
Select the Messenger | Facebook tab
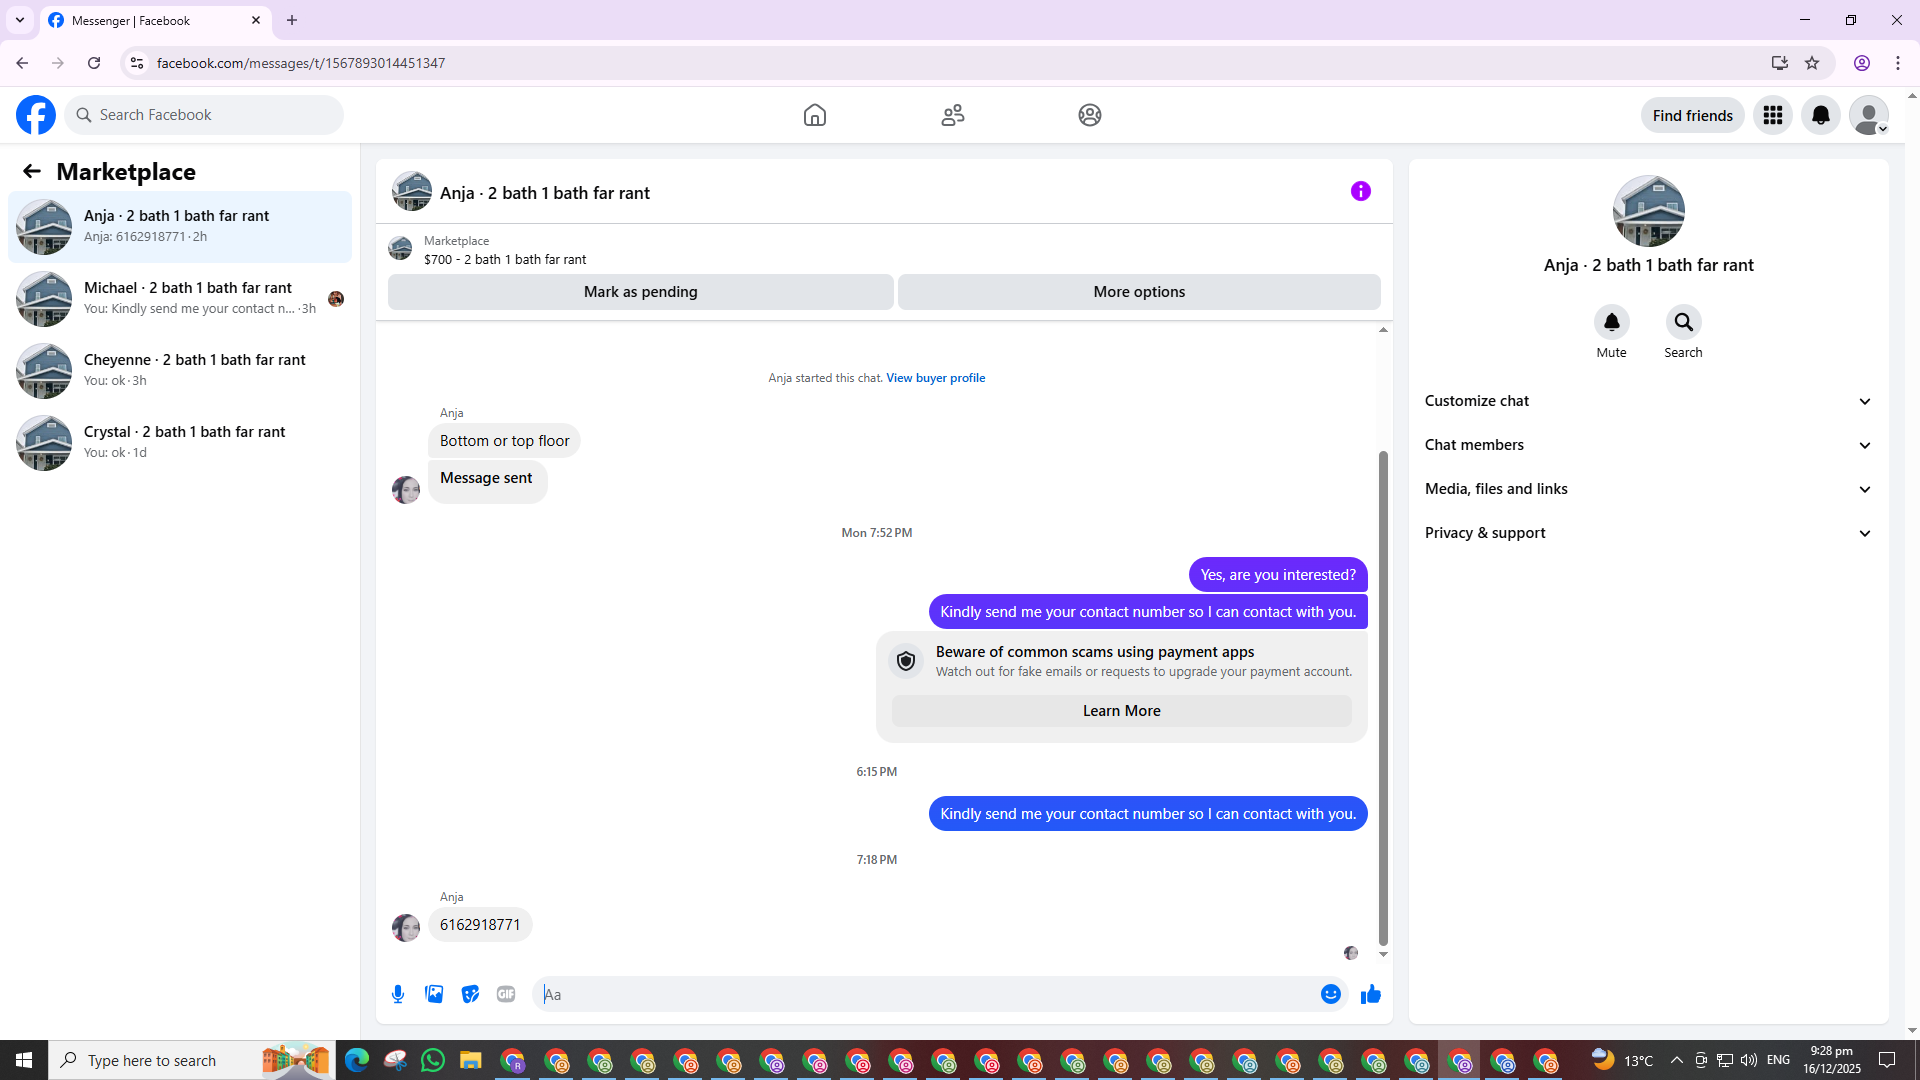pyautogui.click(x=156, y=20)
